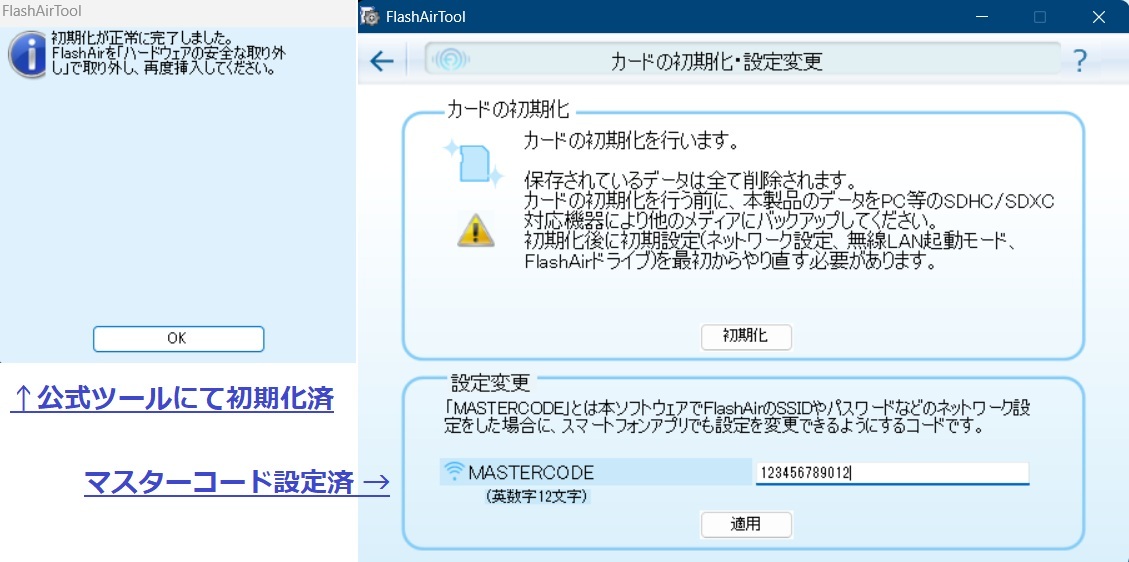The image size is (1129, 562).
Task: Minimize the FlashAirTool window
Action: (x=984, y=17)
